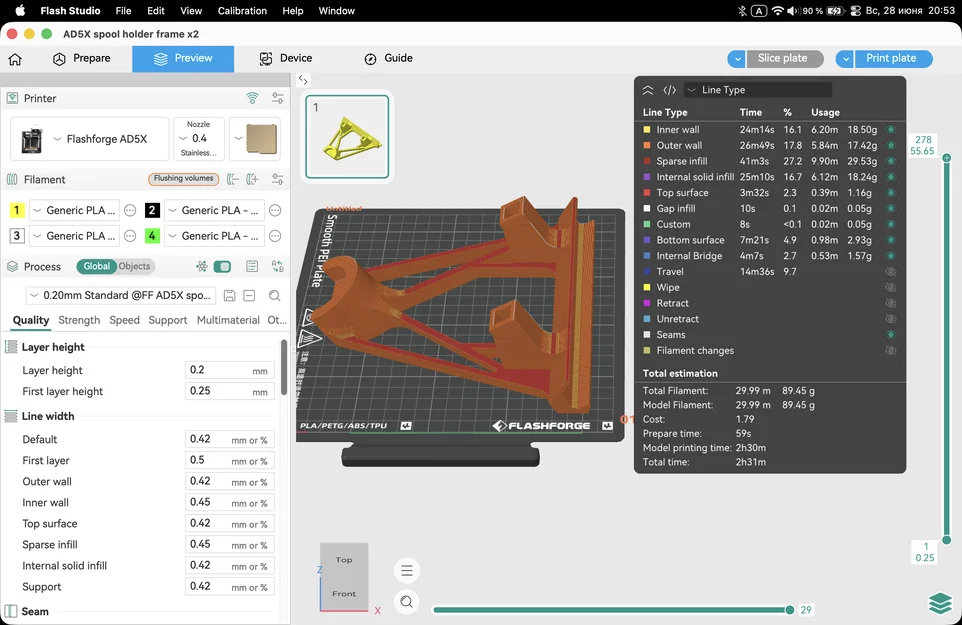Show Retract markers visibility
Screen dimensions: 962x625
point(891,303)
